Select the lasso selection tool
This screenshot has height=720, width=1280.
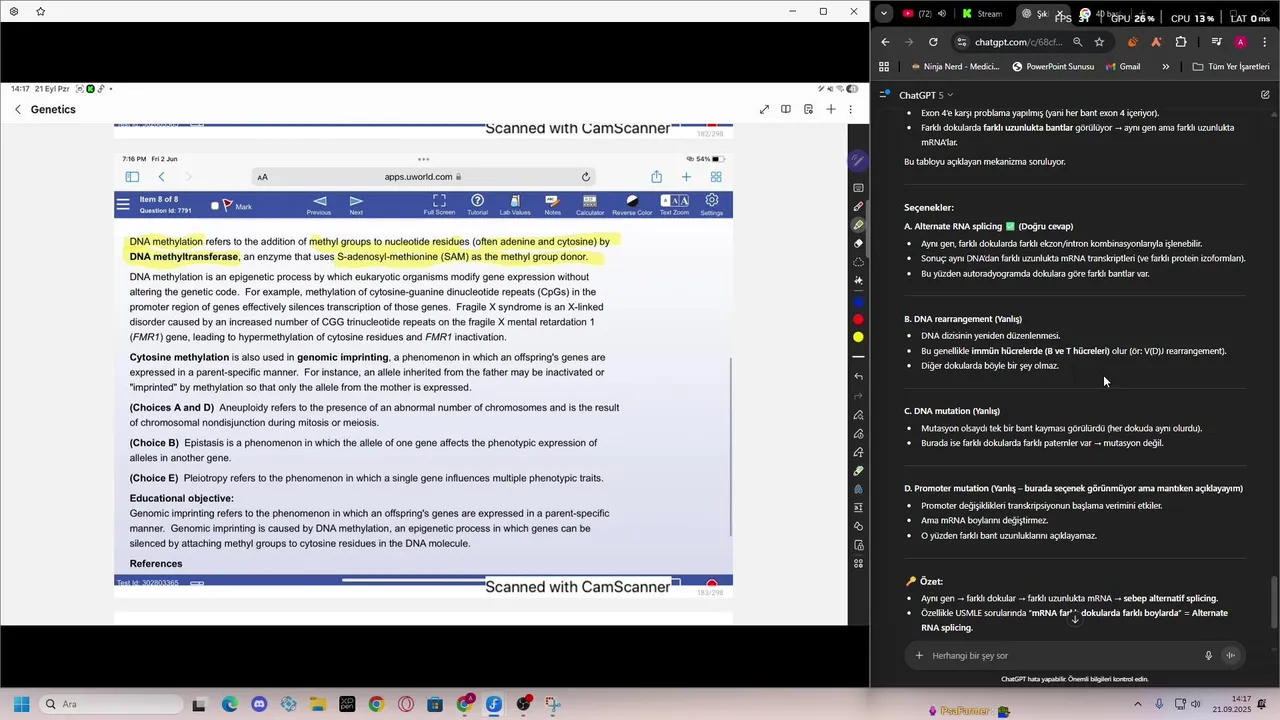(x=858, y=262)
